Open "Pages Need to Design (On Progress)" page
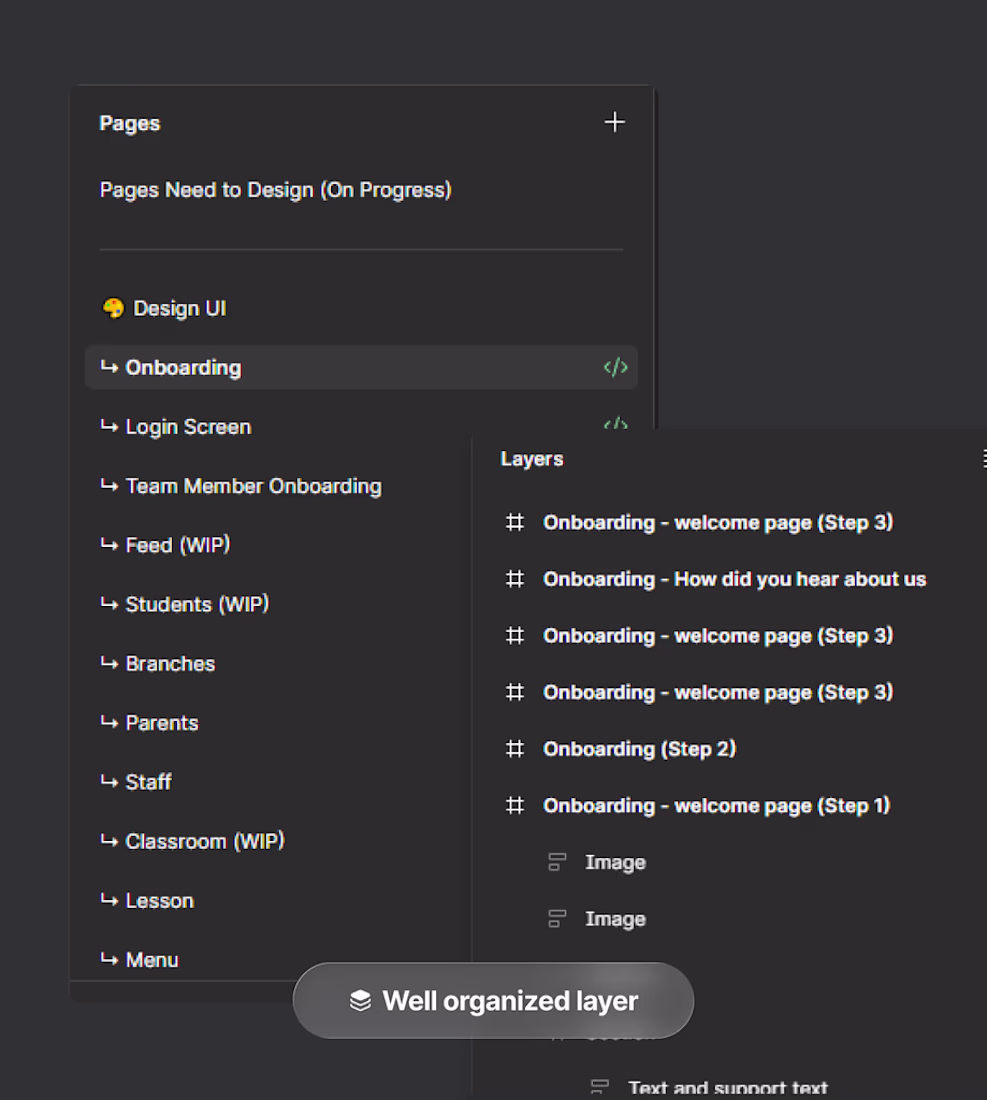Viewport: 987px width, 1100px height. point(275,190)
